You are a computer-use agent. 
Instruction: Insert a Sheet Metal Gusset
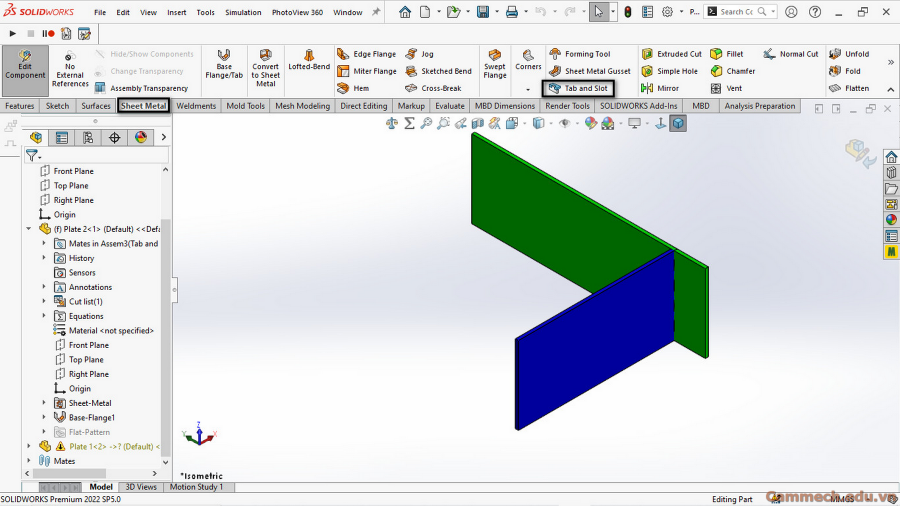tap(589, 71)
